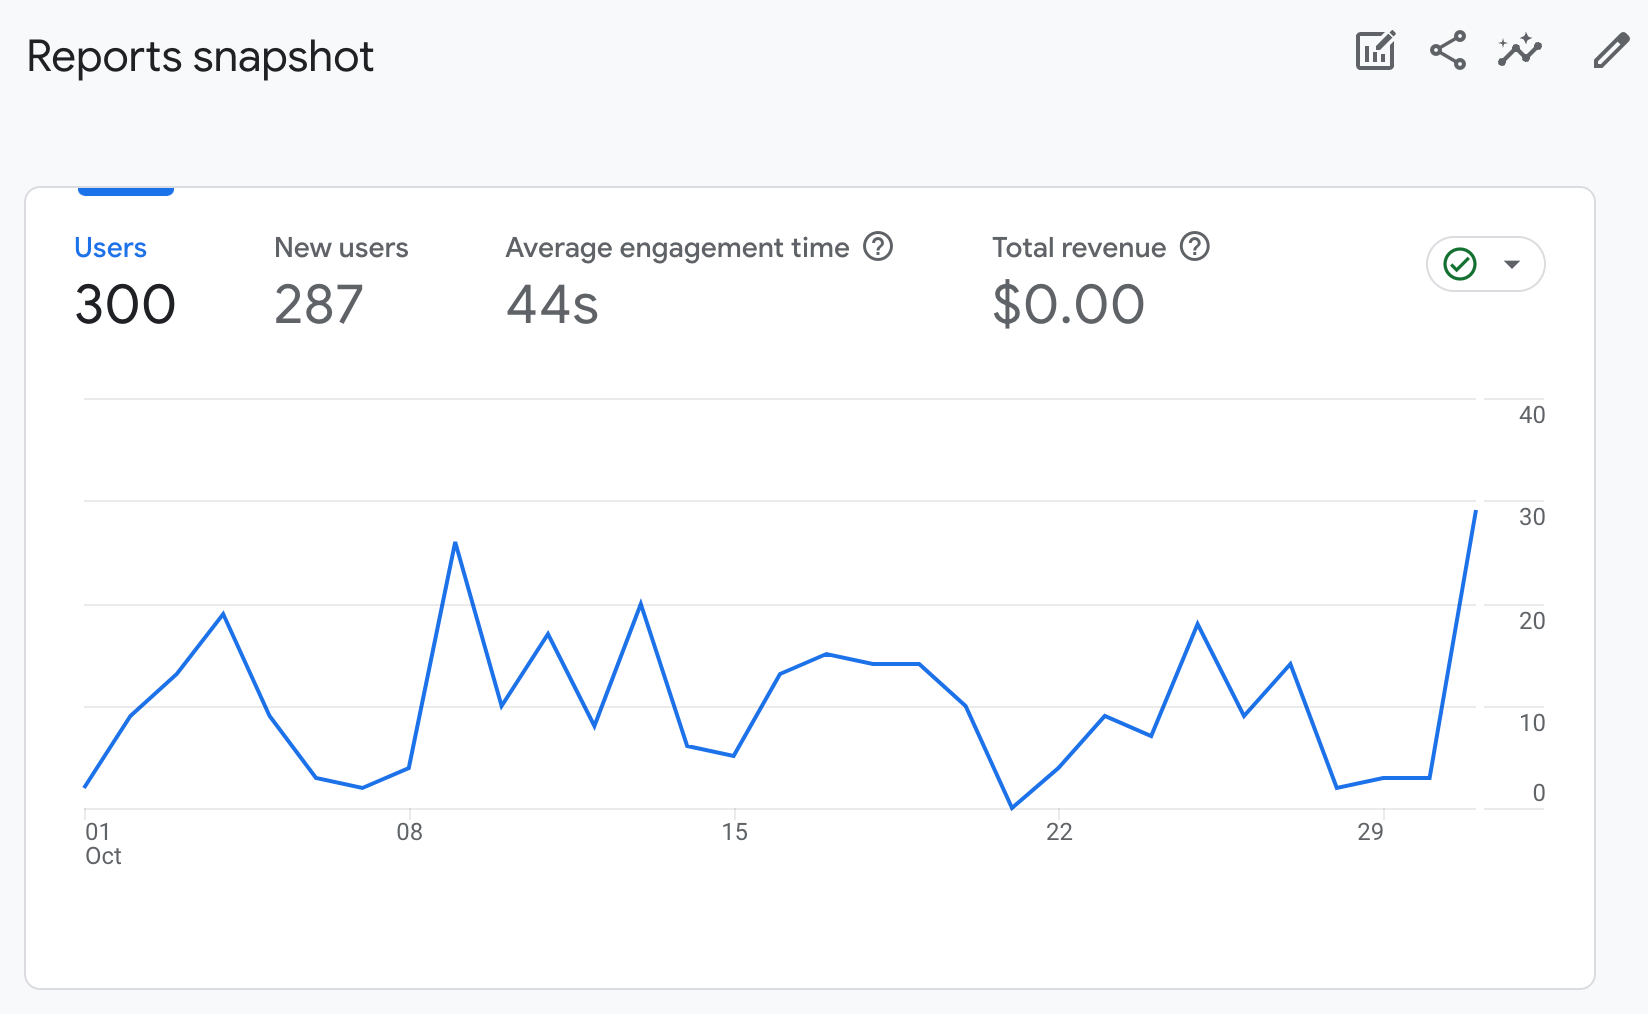Expand the data quality dropdown arrow
Image resolution: width=1648 pixels, height=1014 pixels.
coord(1512,264)
